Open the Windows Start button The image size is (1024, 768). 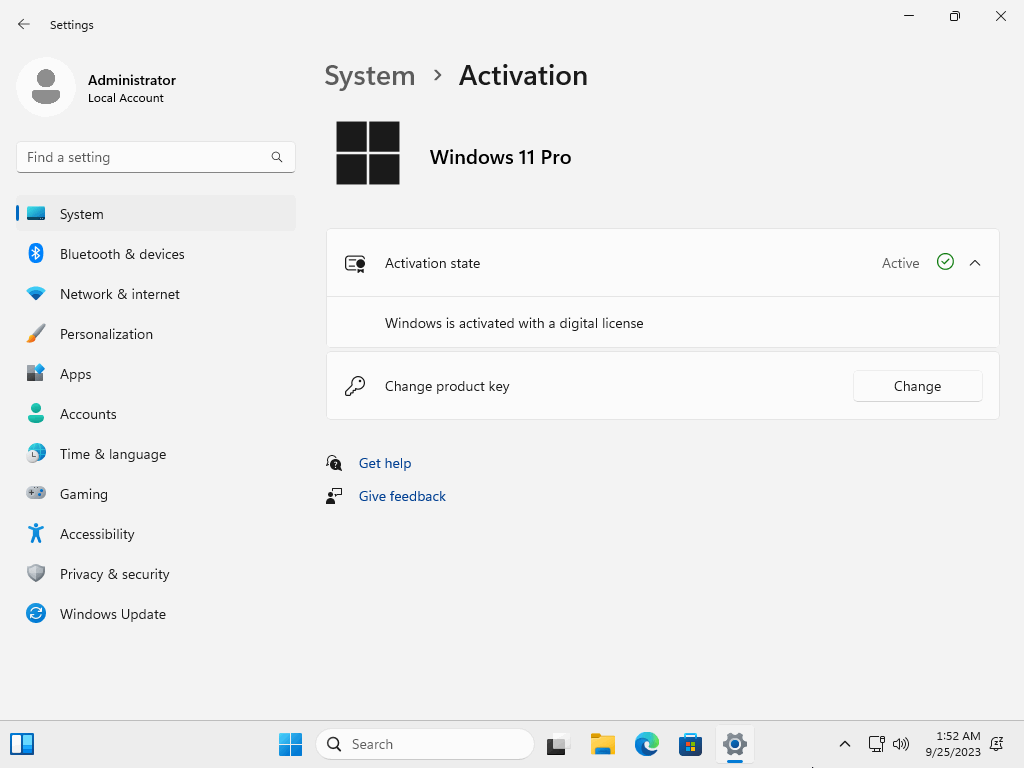click(x=291, y=744)
